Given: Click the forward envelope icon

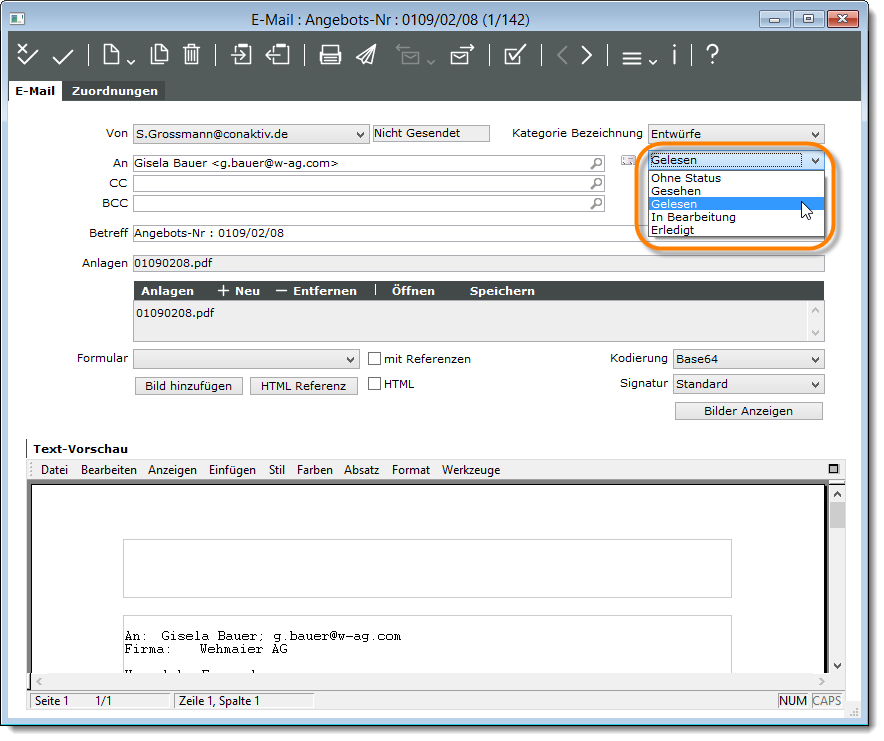Looking at the screenshot, I should coord(461,55).
